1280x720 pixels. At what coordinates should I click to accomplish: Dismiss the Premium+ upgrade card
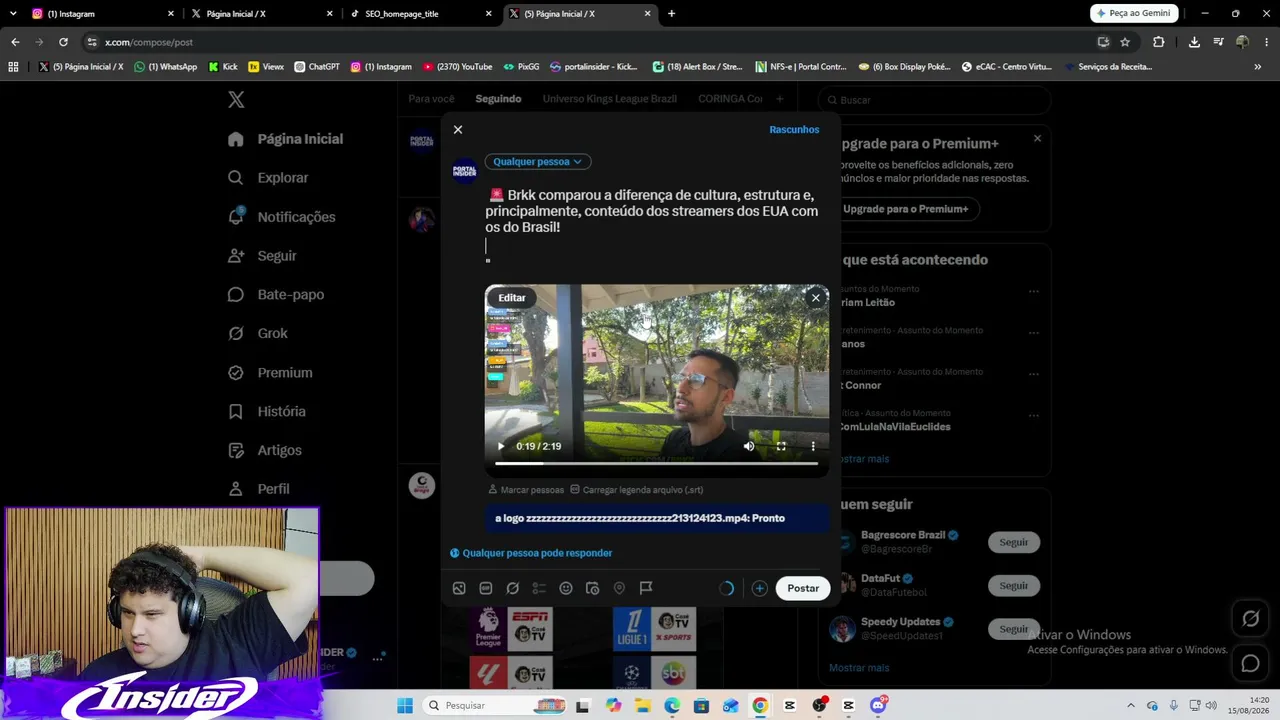point(1037,138)
